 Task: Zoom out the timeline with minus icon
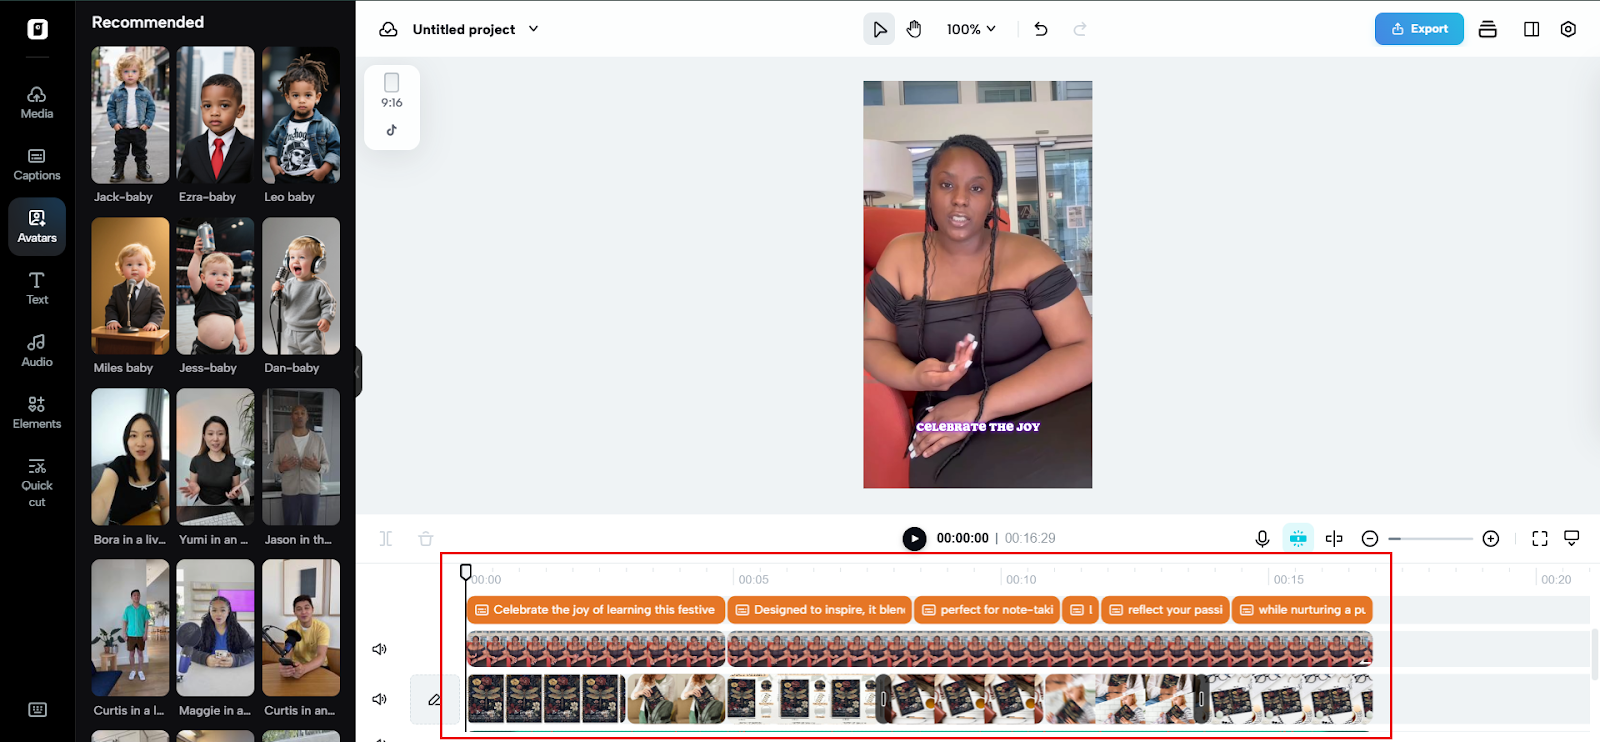pyautogui.click(x=1370, y=539)
